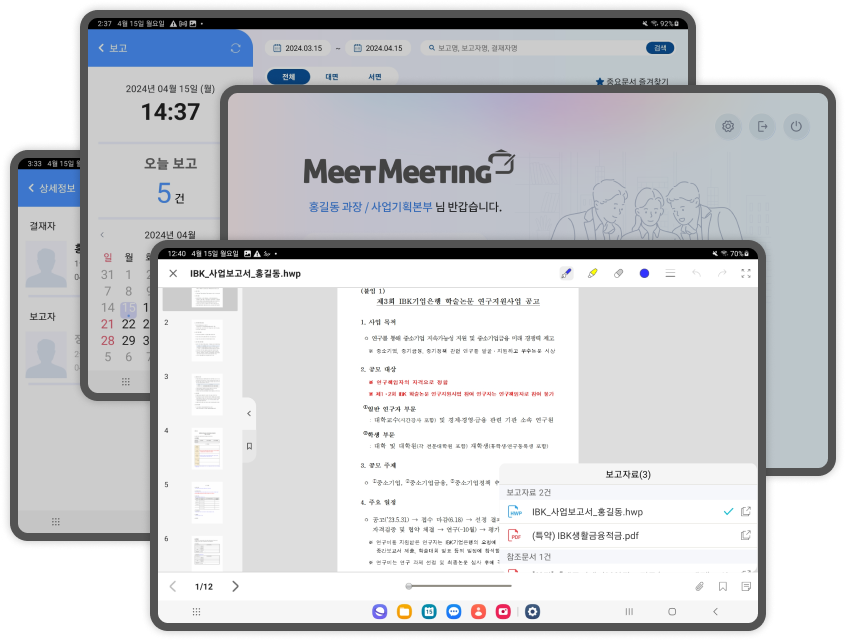
Task: Open start date 2024.03.15 picker
Action: (x=298, y=48)
